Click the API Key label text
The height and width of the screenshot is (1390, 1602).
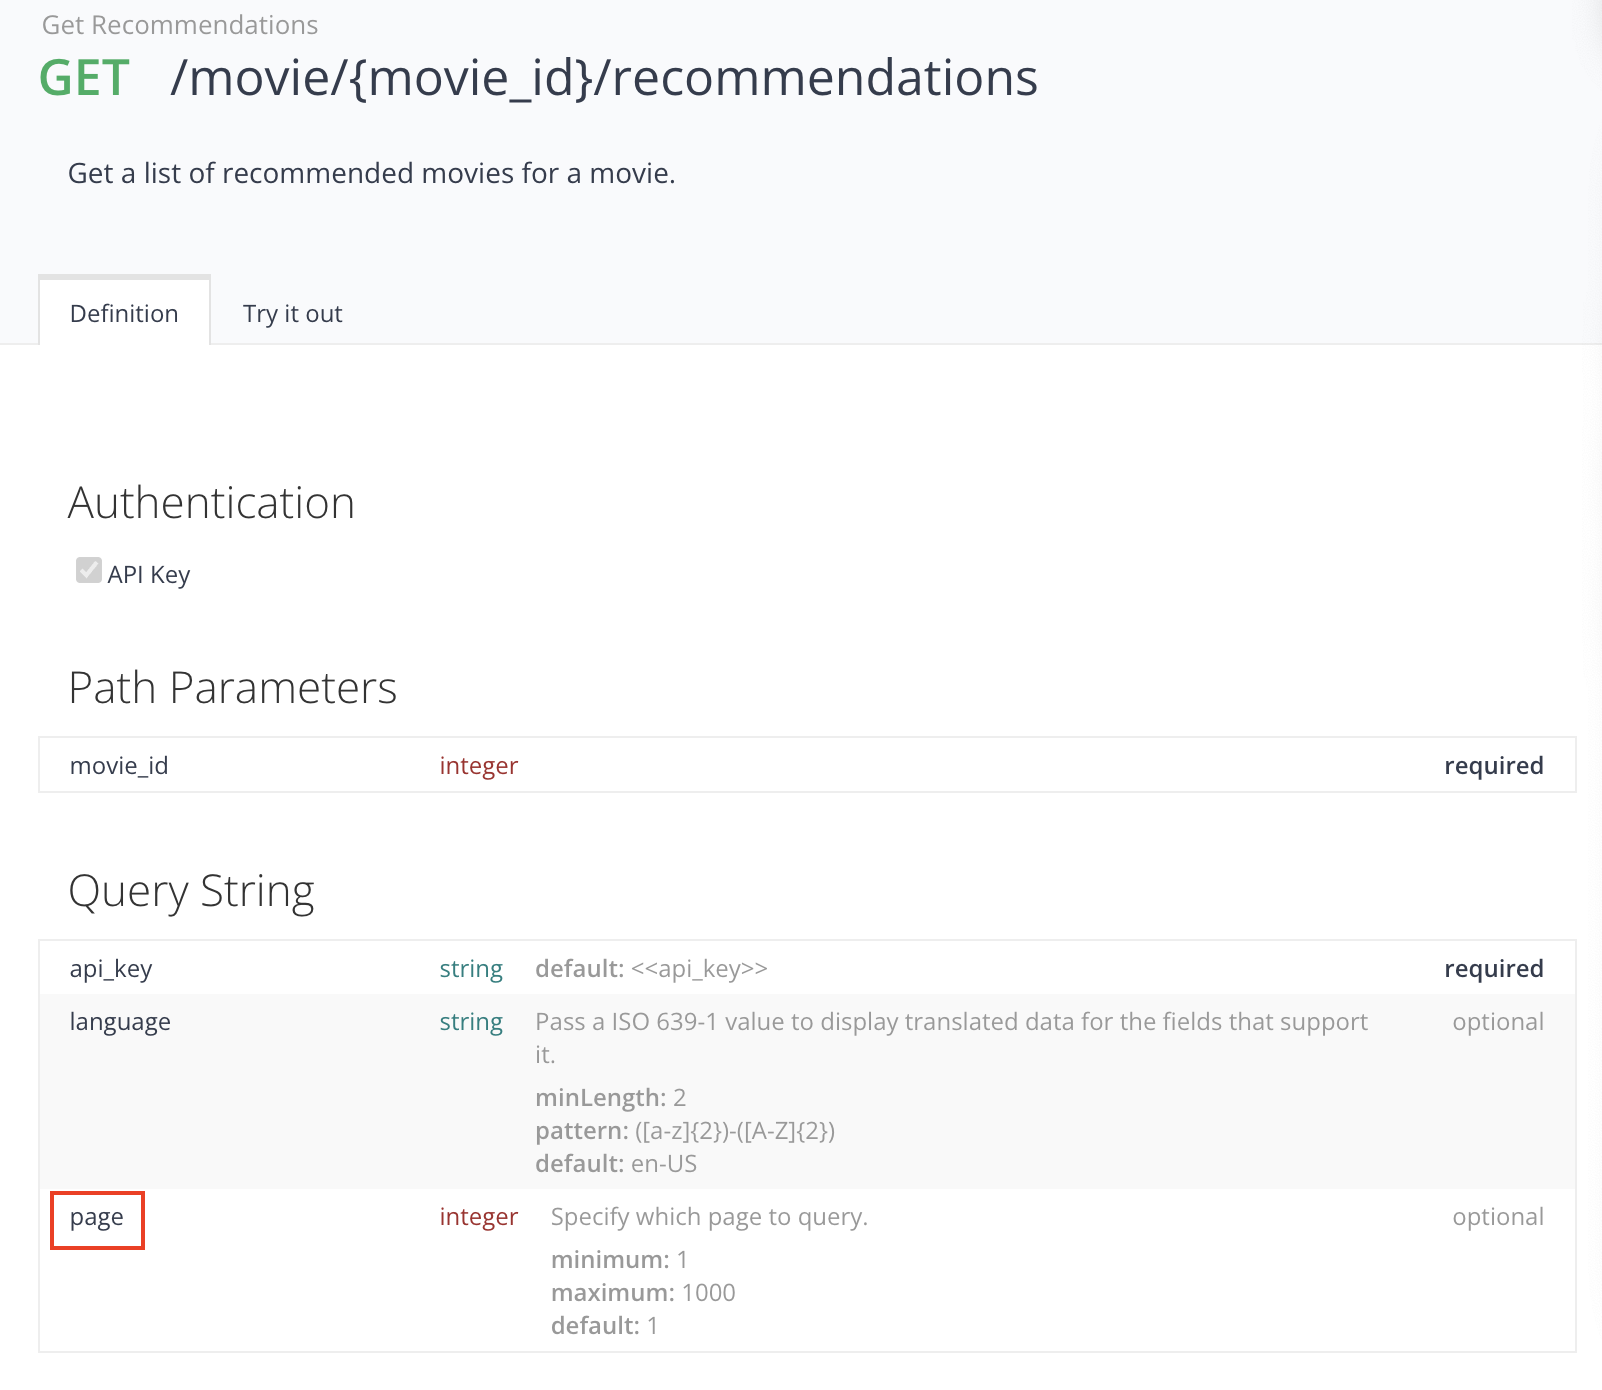pos(149,575)
